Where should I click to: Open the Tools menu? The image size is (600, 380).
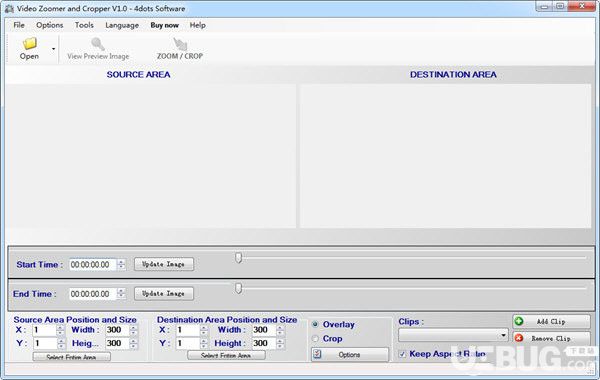84,25
